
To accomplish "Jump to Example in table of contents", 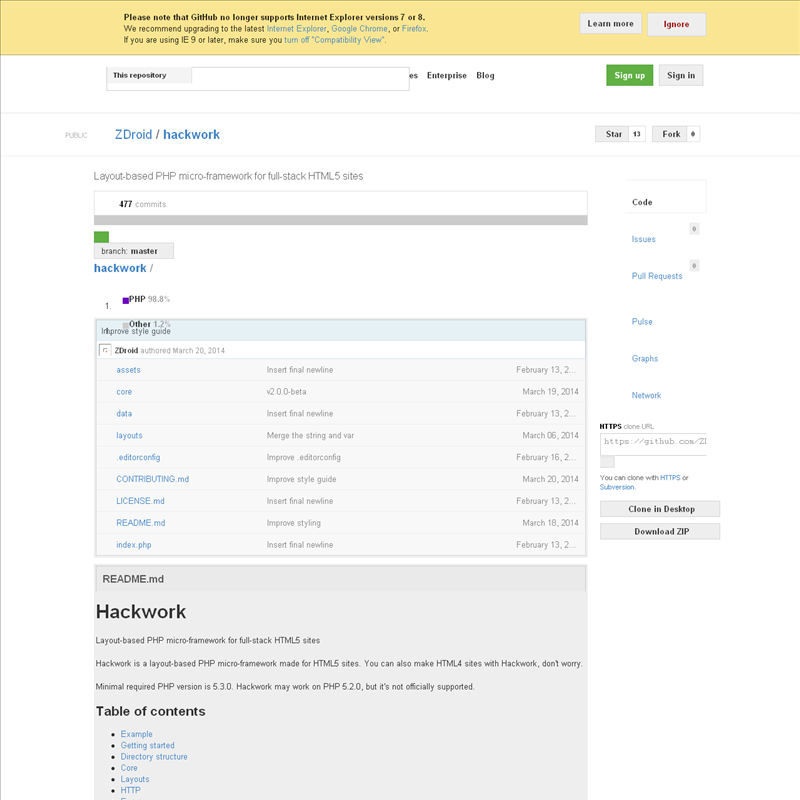I will point(136,734).
